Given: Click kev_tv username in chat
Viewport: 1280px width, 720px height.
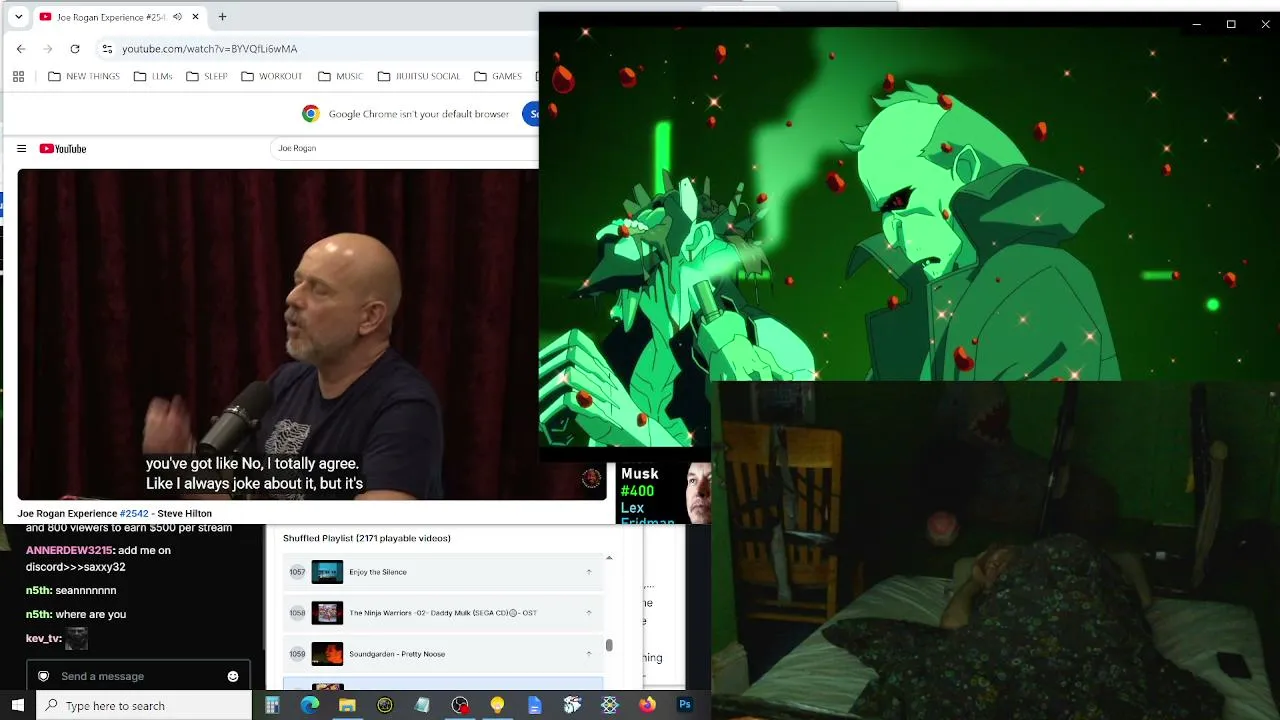Looking at the screenshot, I should pos(43,638).
